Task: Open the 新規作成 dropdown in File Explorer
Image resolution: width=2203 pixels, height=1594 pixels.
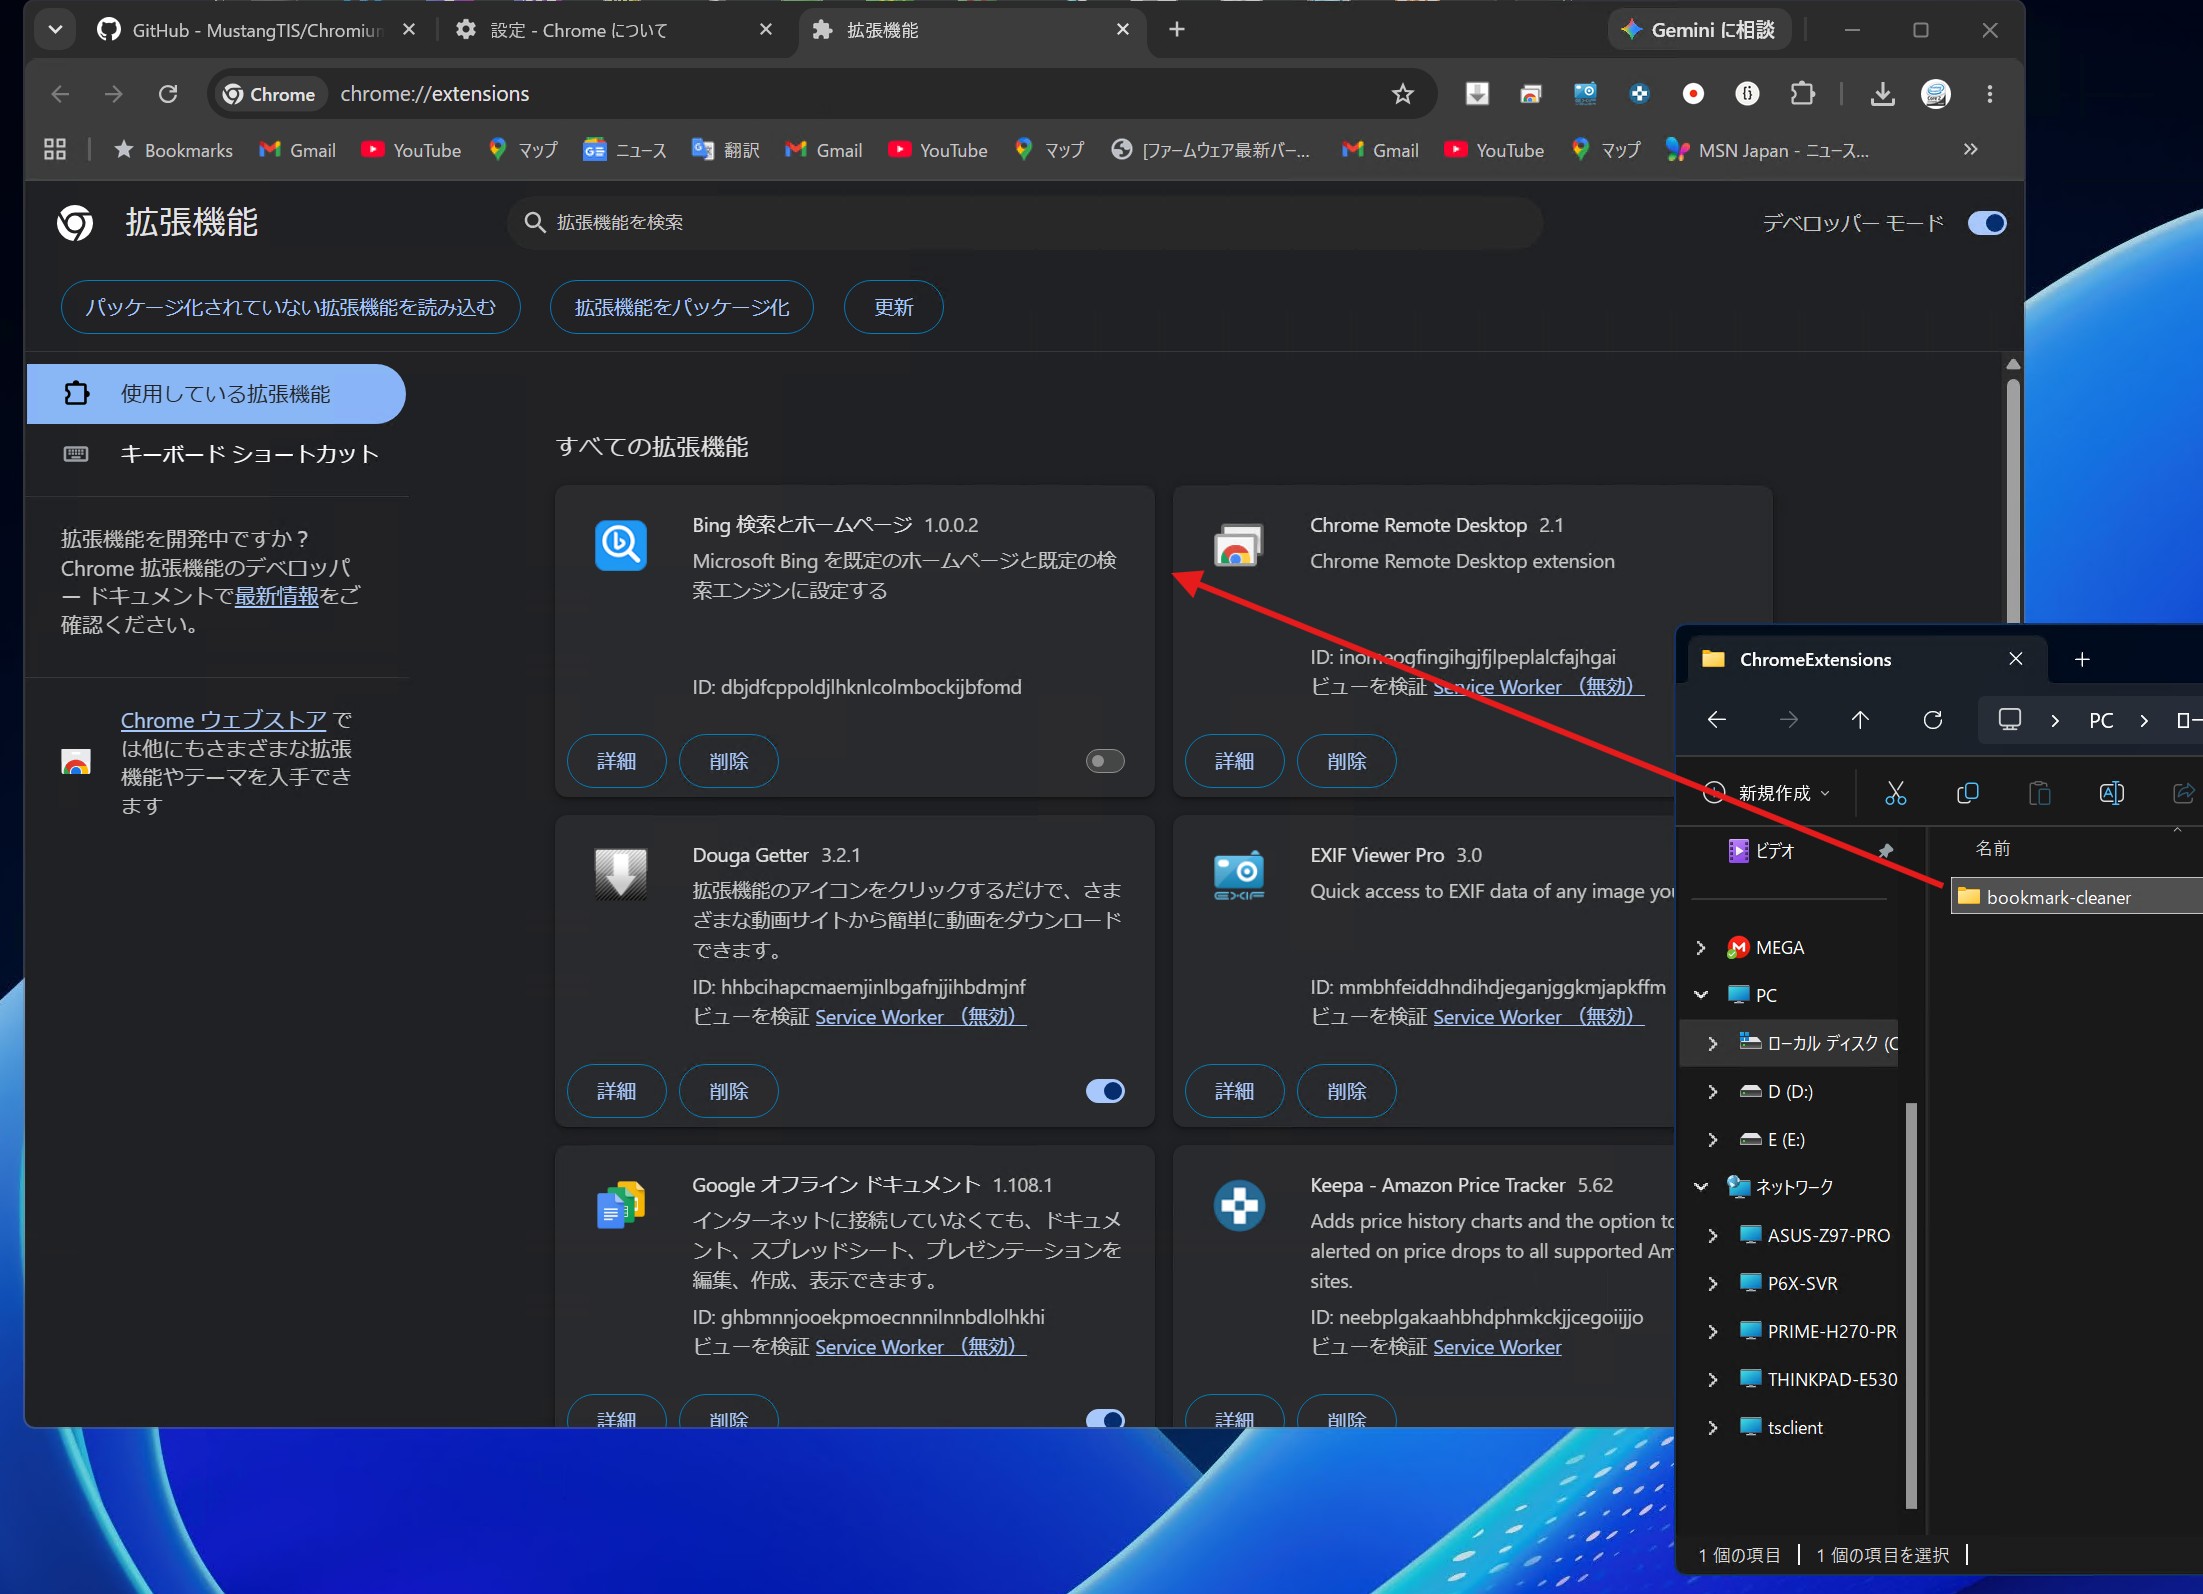Action: pos(1768,793)
